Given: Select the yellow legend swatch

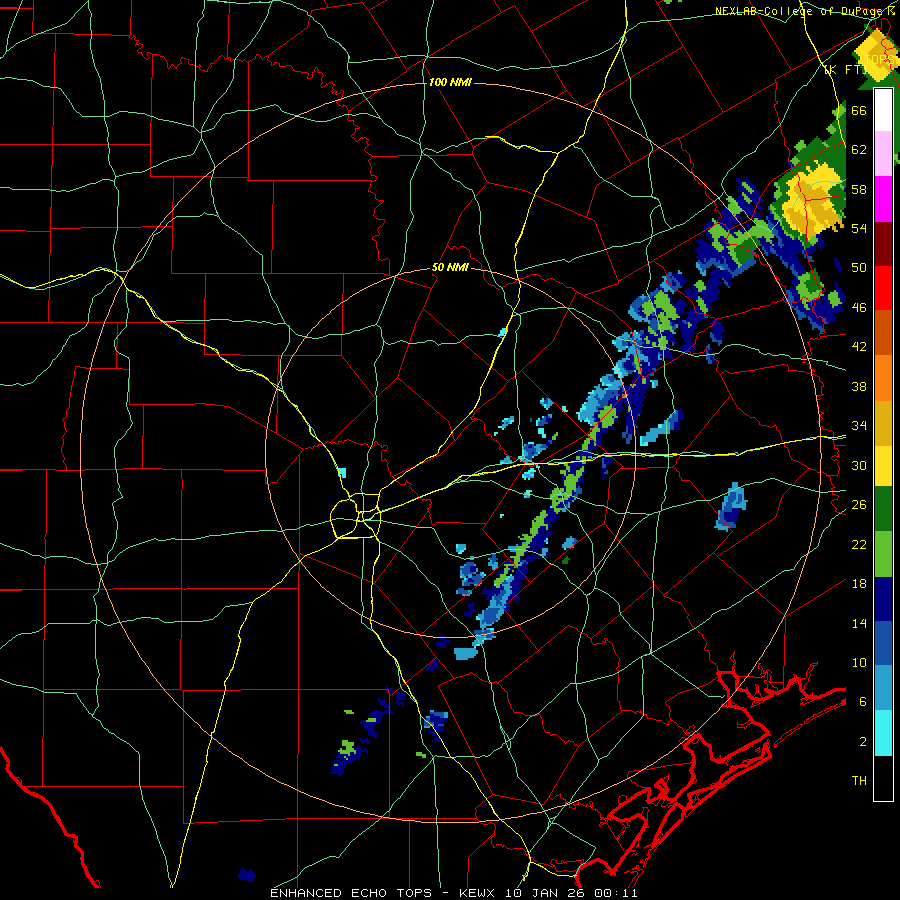Looking at the screenshot, I should (883, 466).
